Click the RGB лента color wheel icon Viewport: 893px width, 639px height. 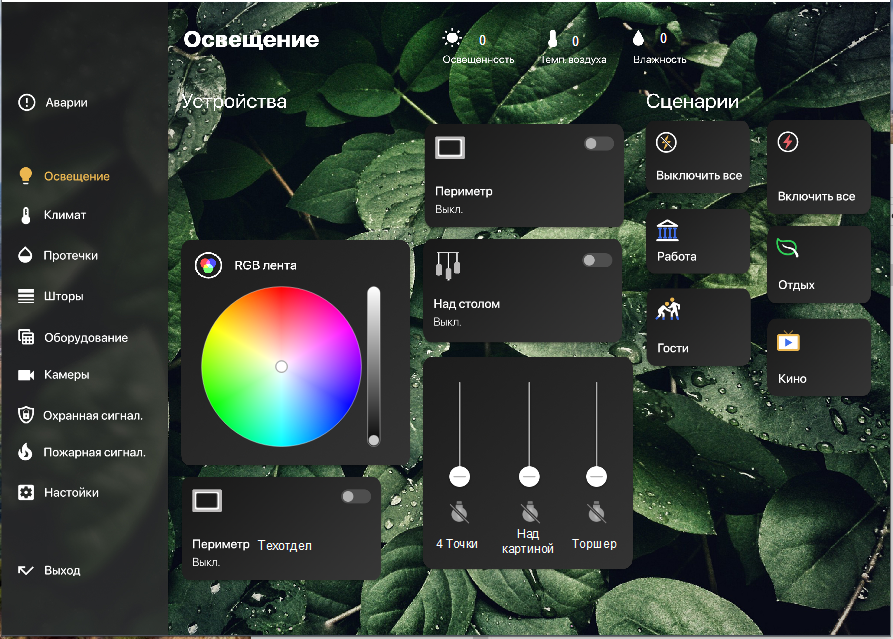click(x=208, y=265)
